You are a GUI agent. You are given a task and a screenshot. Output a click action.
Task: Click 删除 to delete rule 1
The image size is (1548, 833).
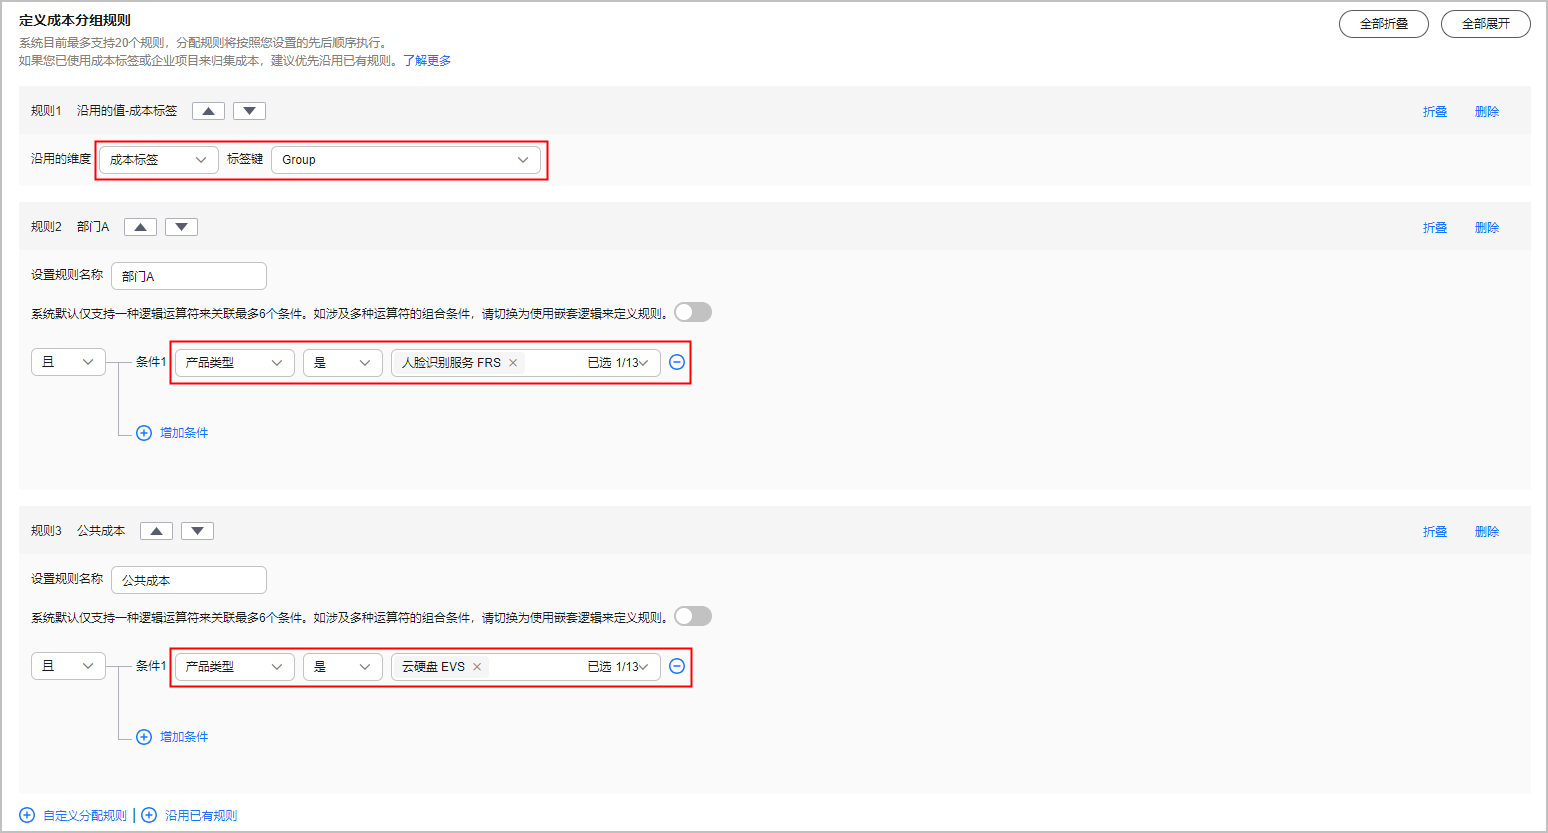[1486, 112]
